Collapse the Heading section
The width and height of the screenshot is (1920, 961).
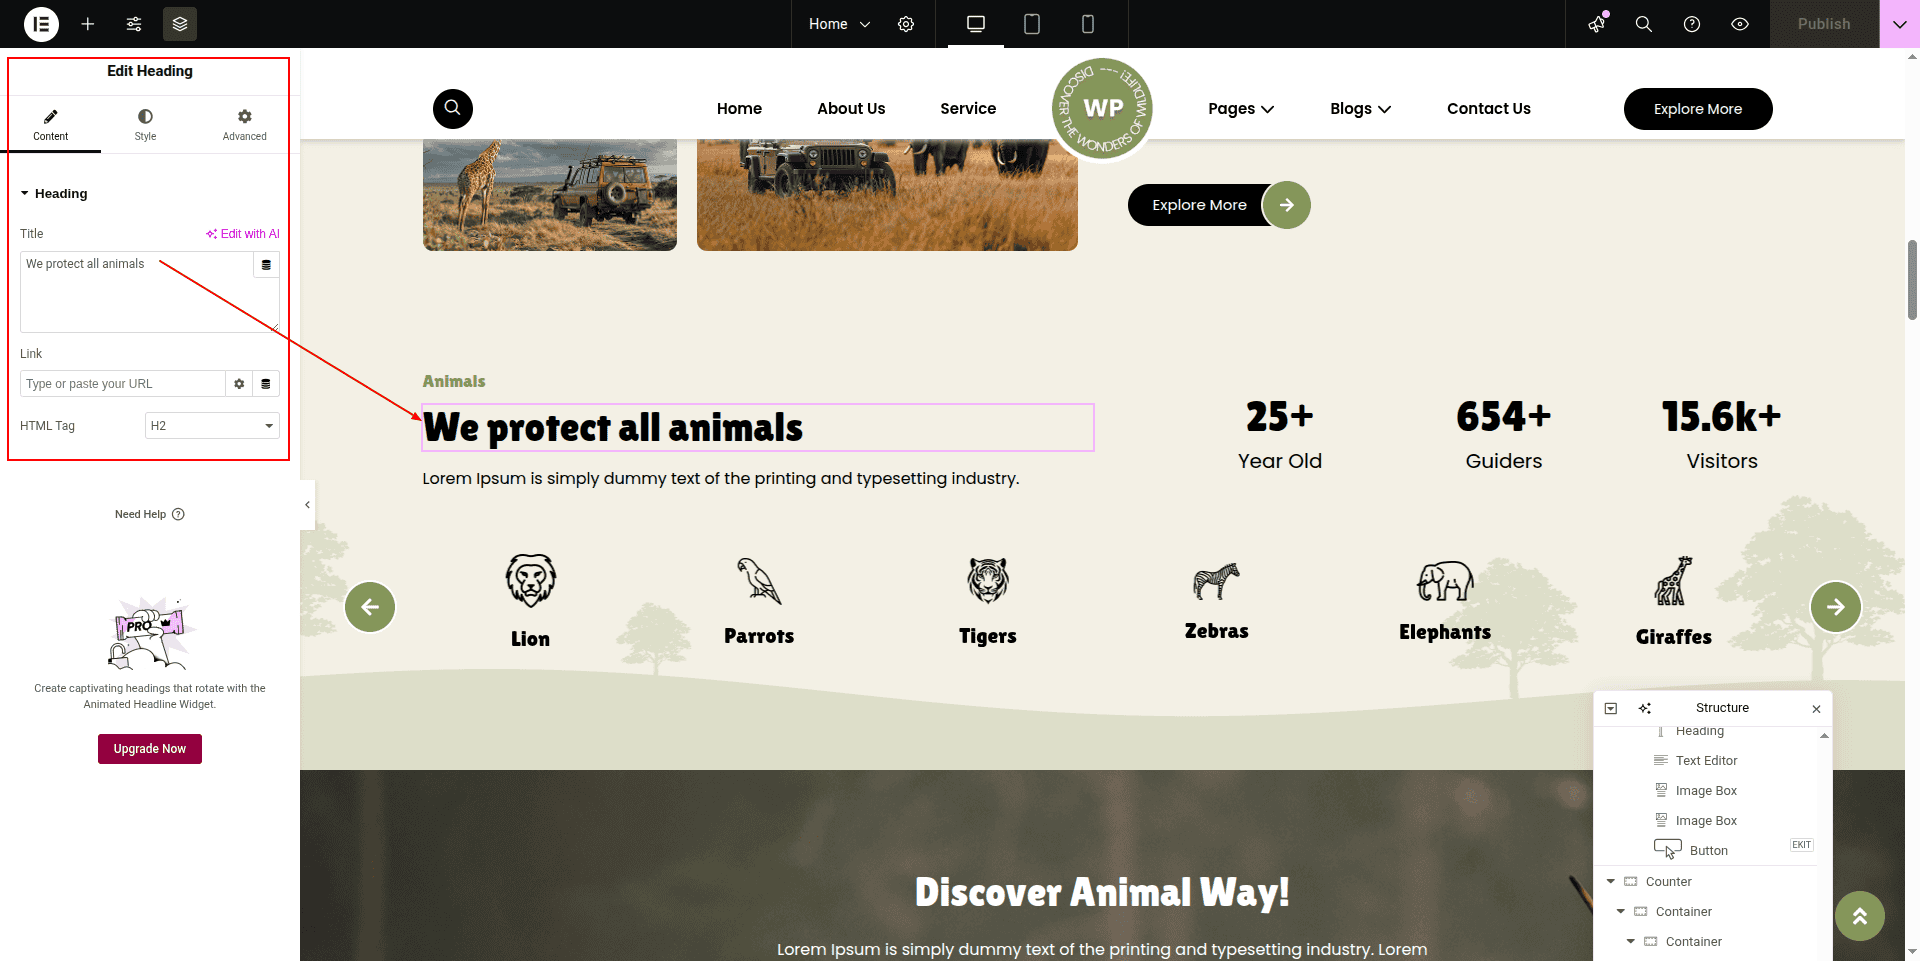(25, 194)
